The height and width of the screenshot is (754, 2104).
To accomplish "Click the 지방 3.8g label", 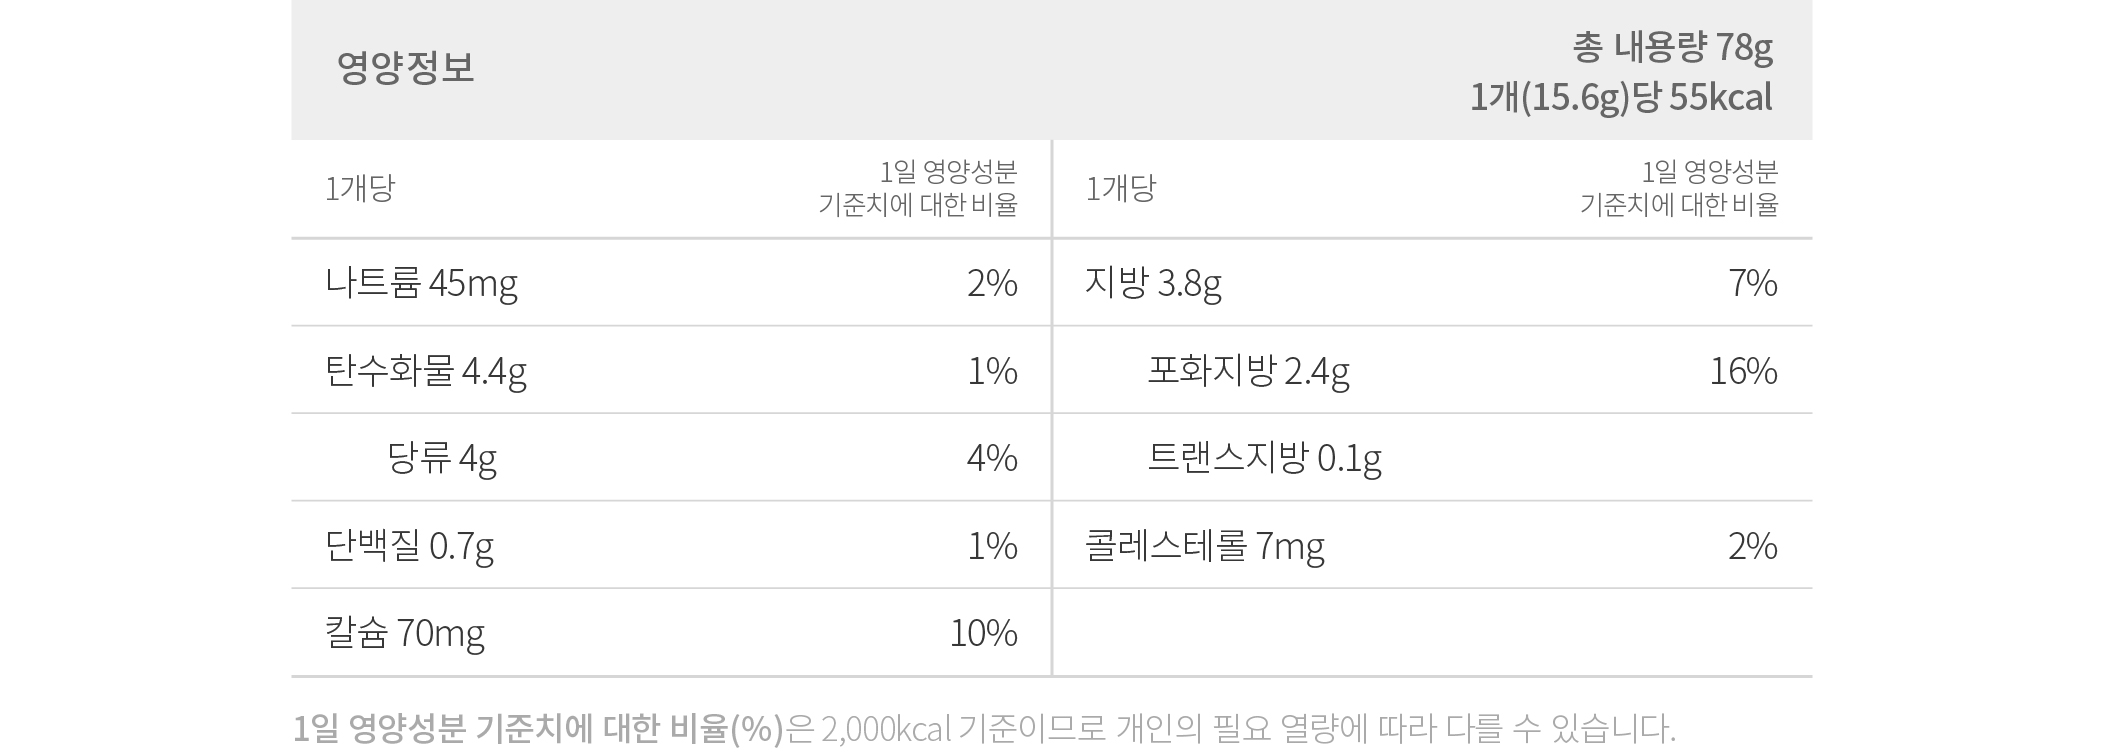I will coord(1153,284).
